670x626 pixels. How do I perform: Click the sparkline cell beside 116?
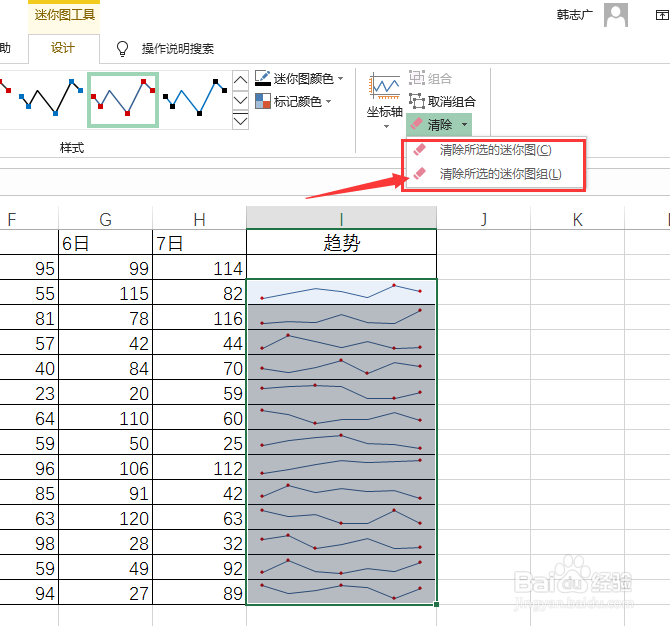point(341,317)
